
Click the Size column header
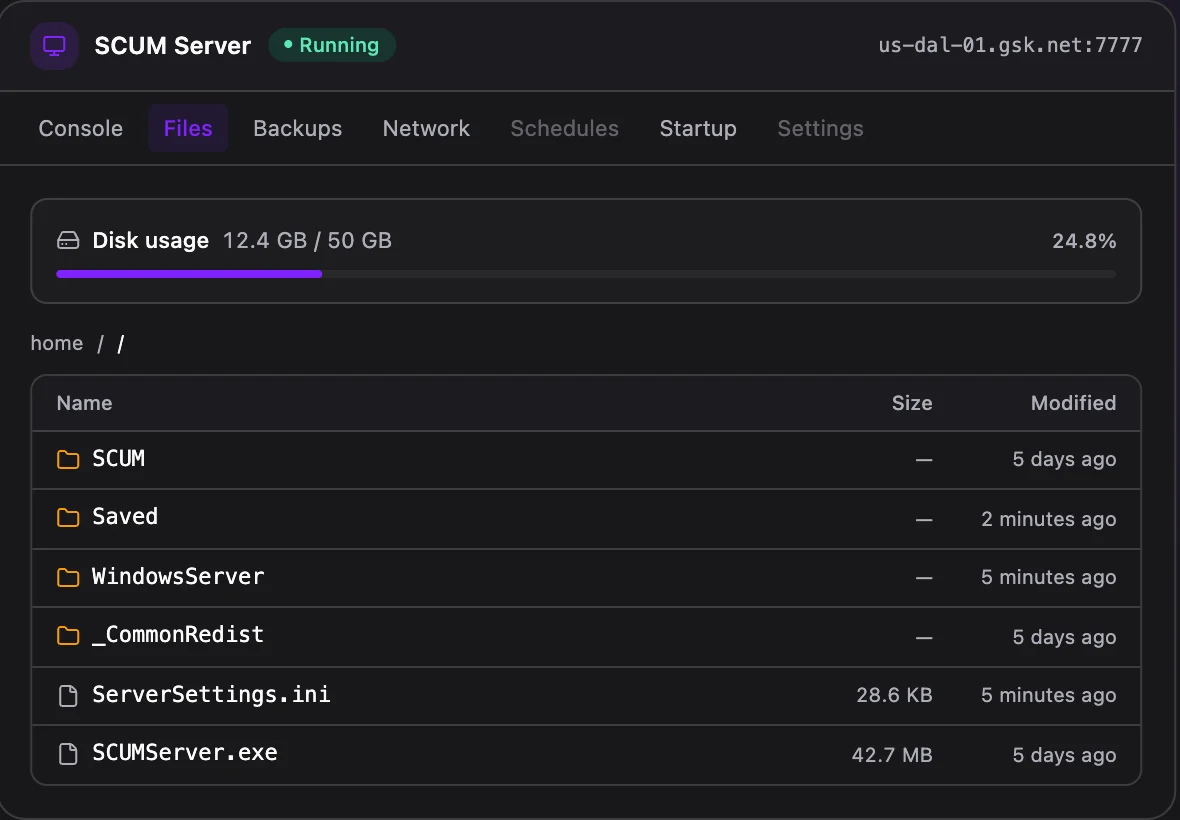pos(912,403)
